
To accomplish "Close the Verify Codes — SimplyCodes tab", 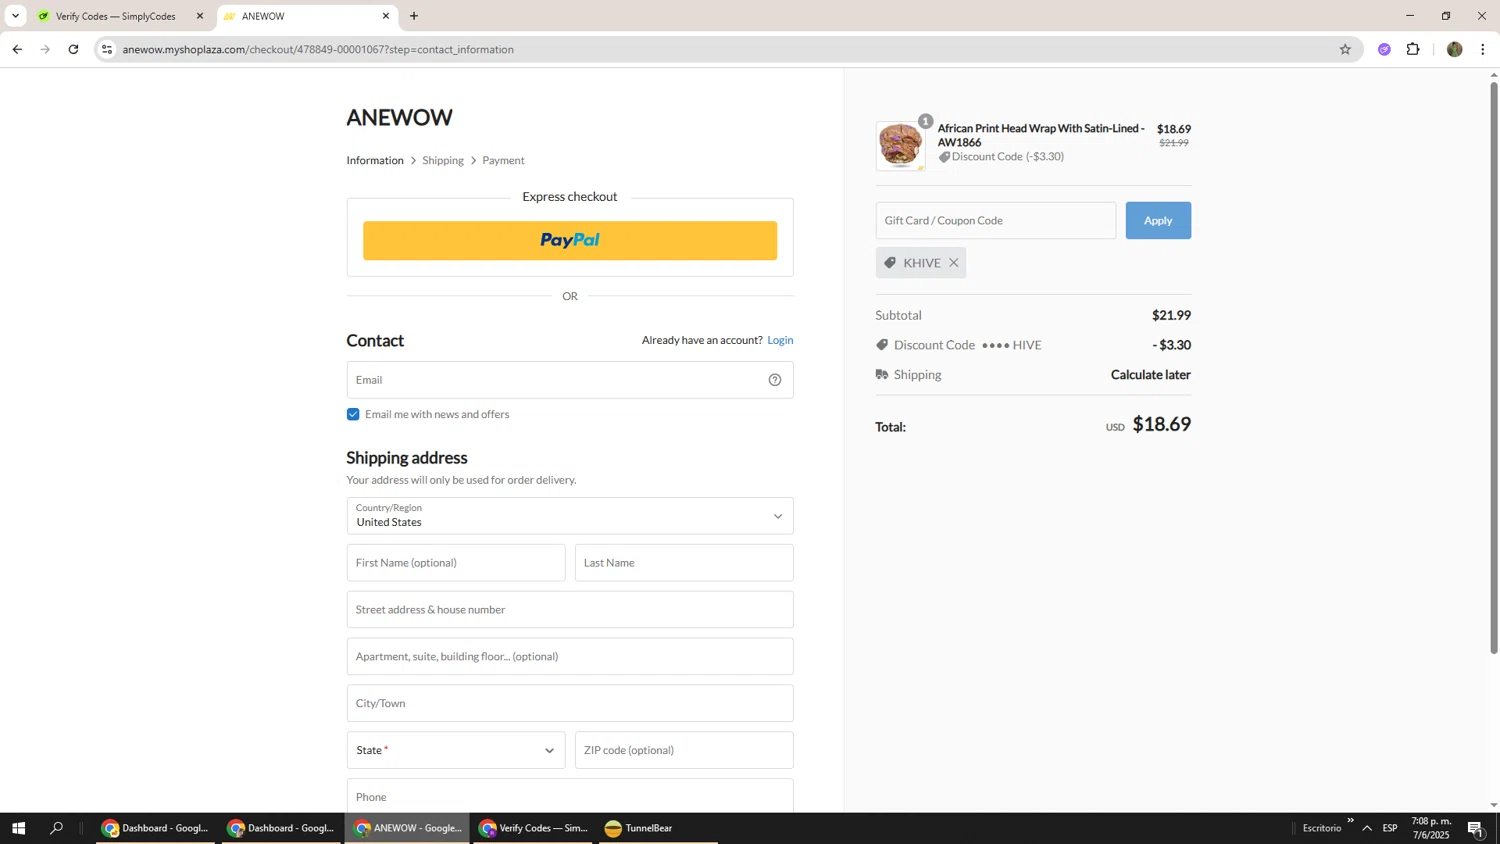I will coord(199,16).
